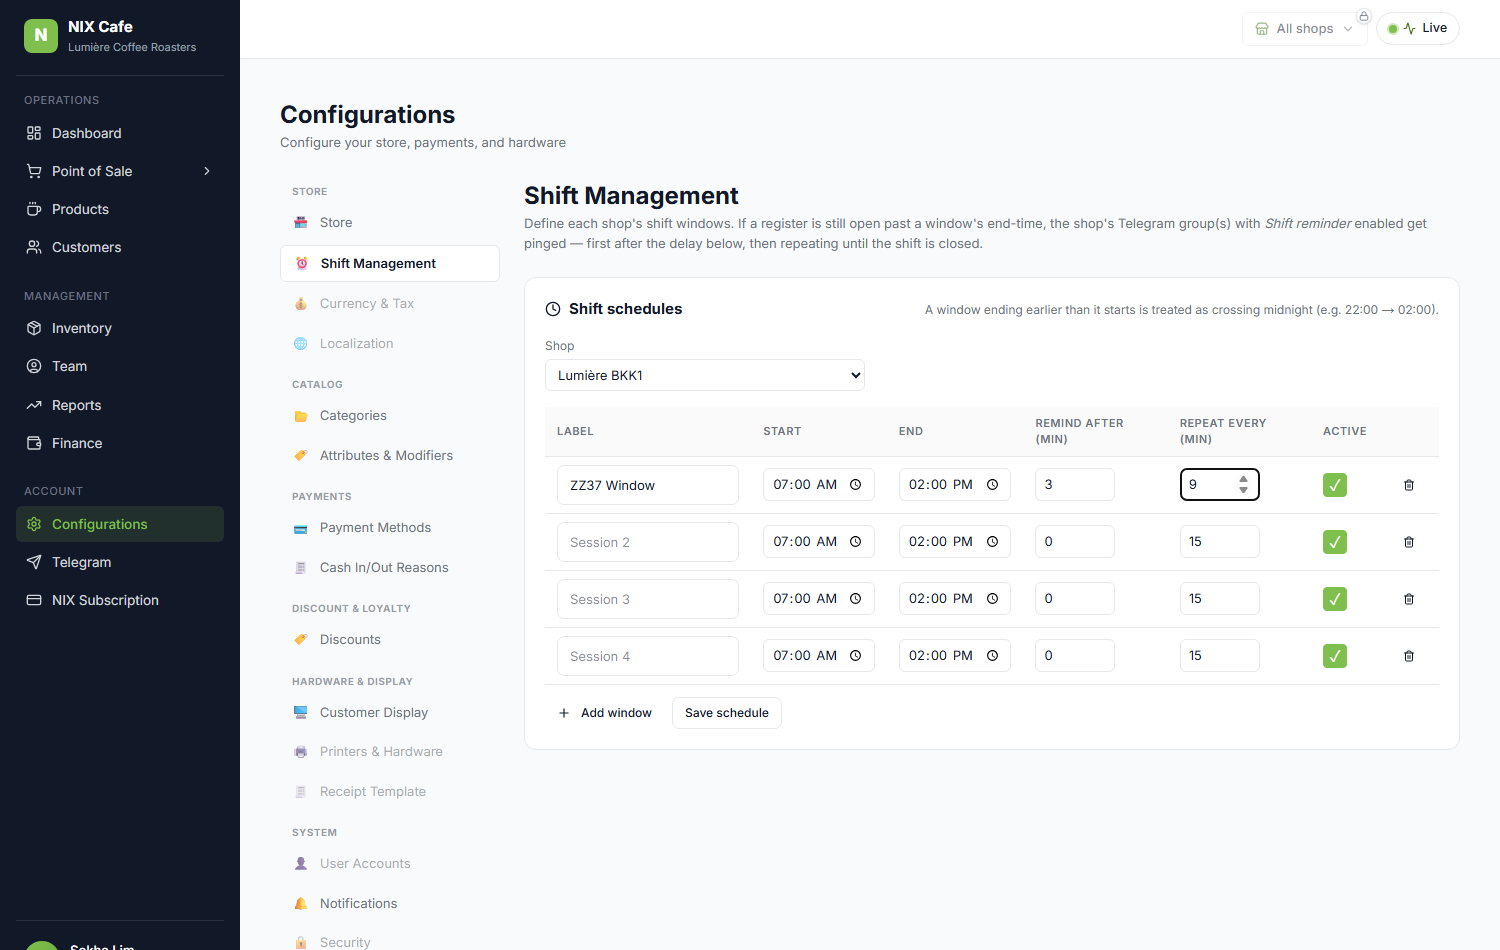Click Add window button
This screenshot has width=1500, height=950.
coord(605,713)
